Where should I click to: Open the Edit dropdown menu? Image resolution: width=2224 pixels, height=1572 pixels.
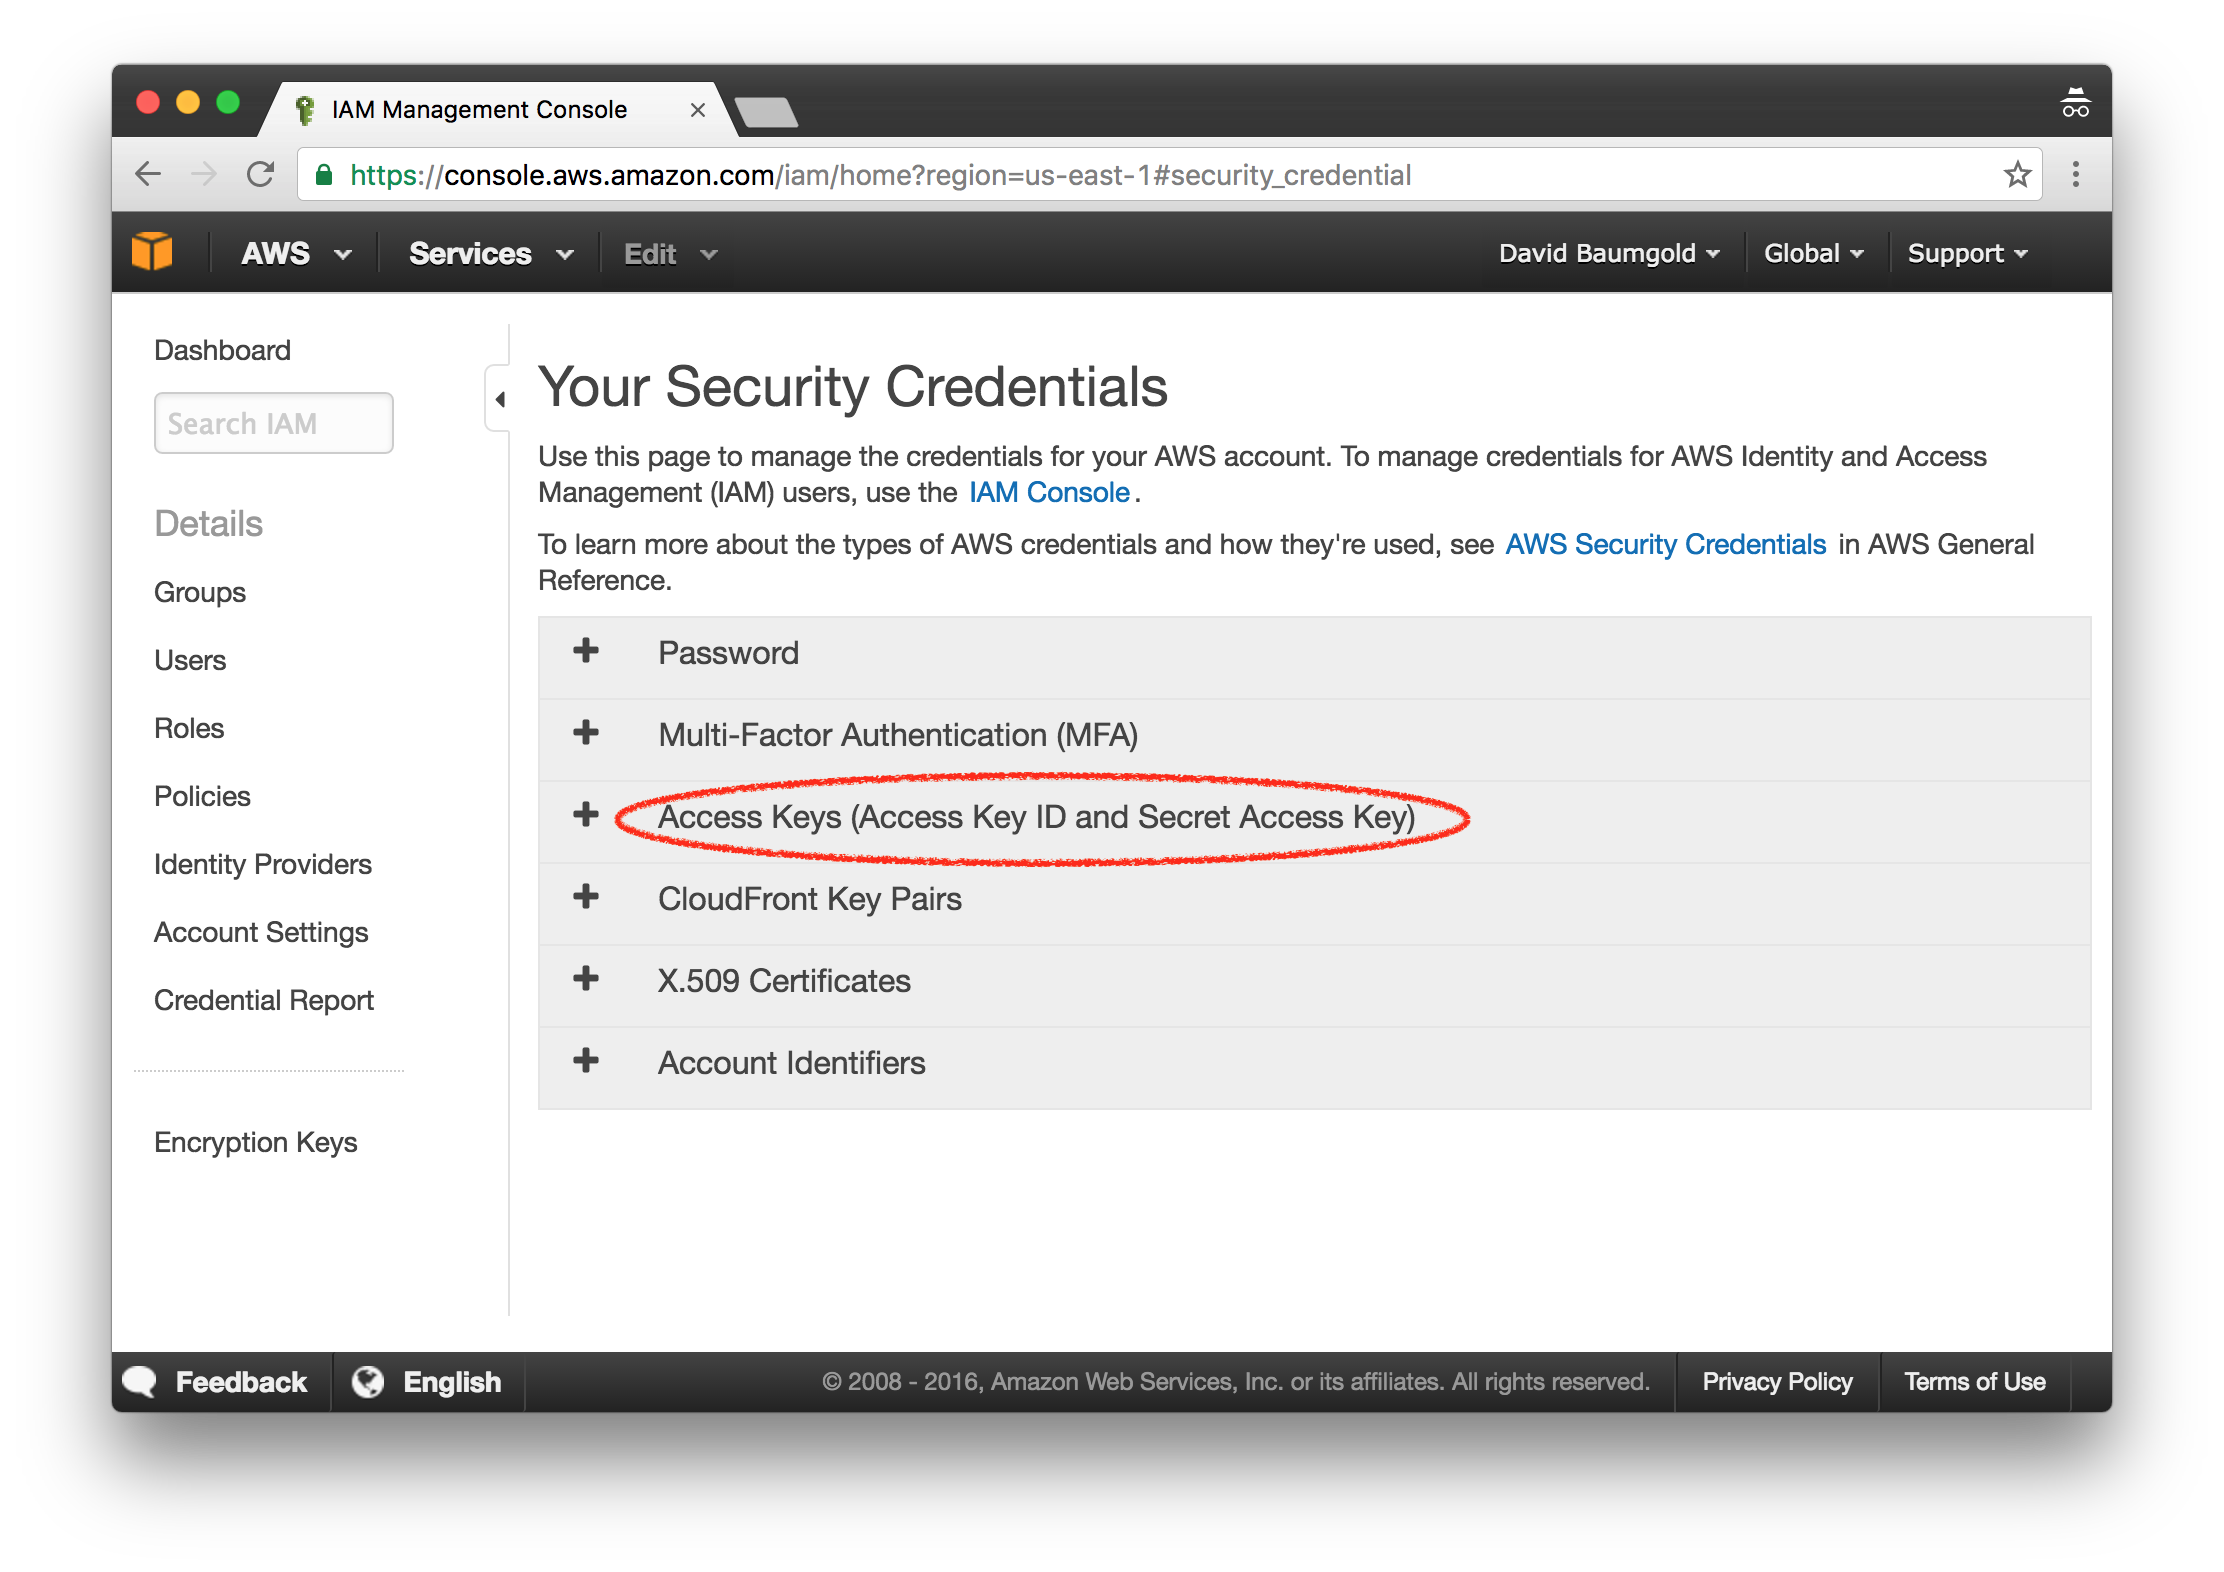(x=671, y=253)
